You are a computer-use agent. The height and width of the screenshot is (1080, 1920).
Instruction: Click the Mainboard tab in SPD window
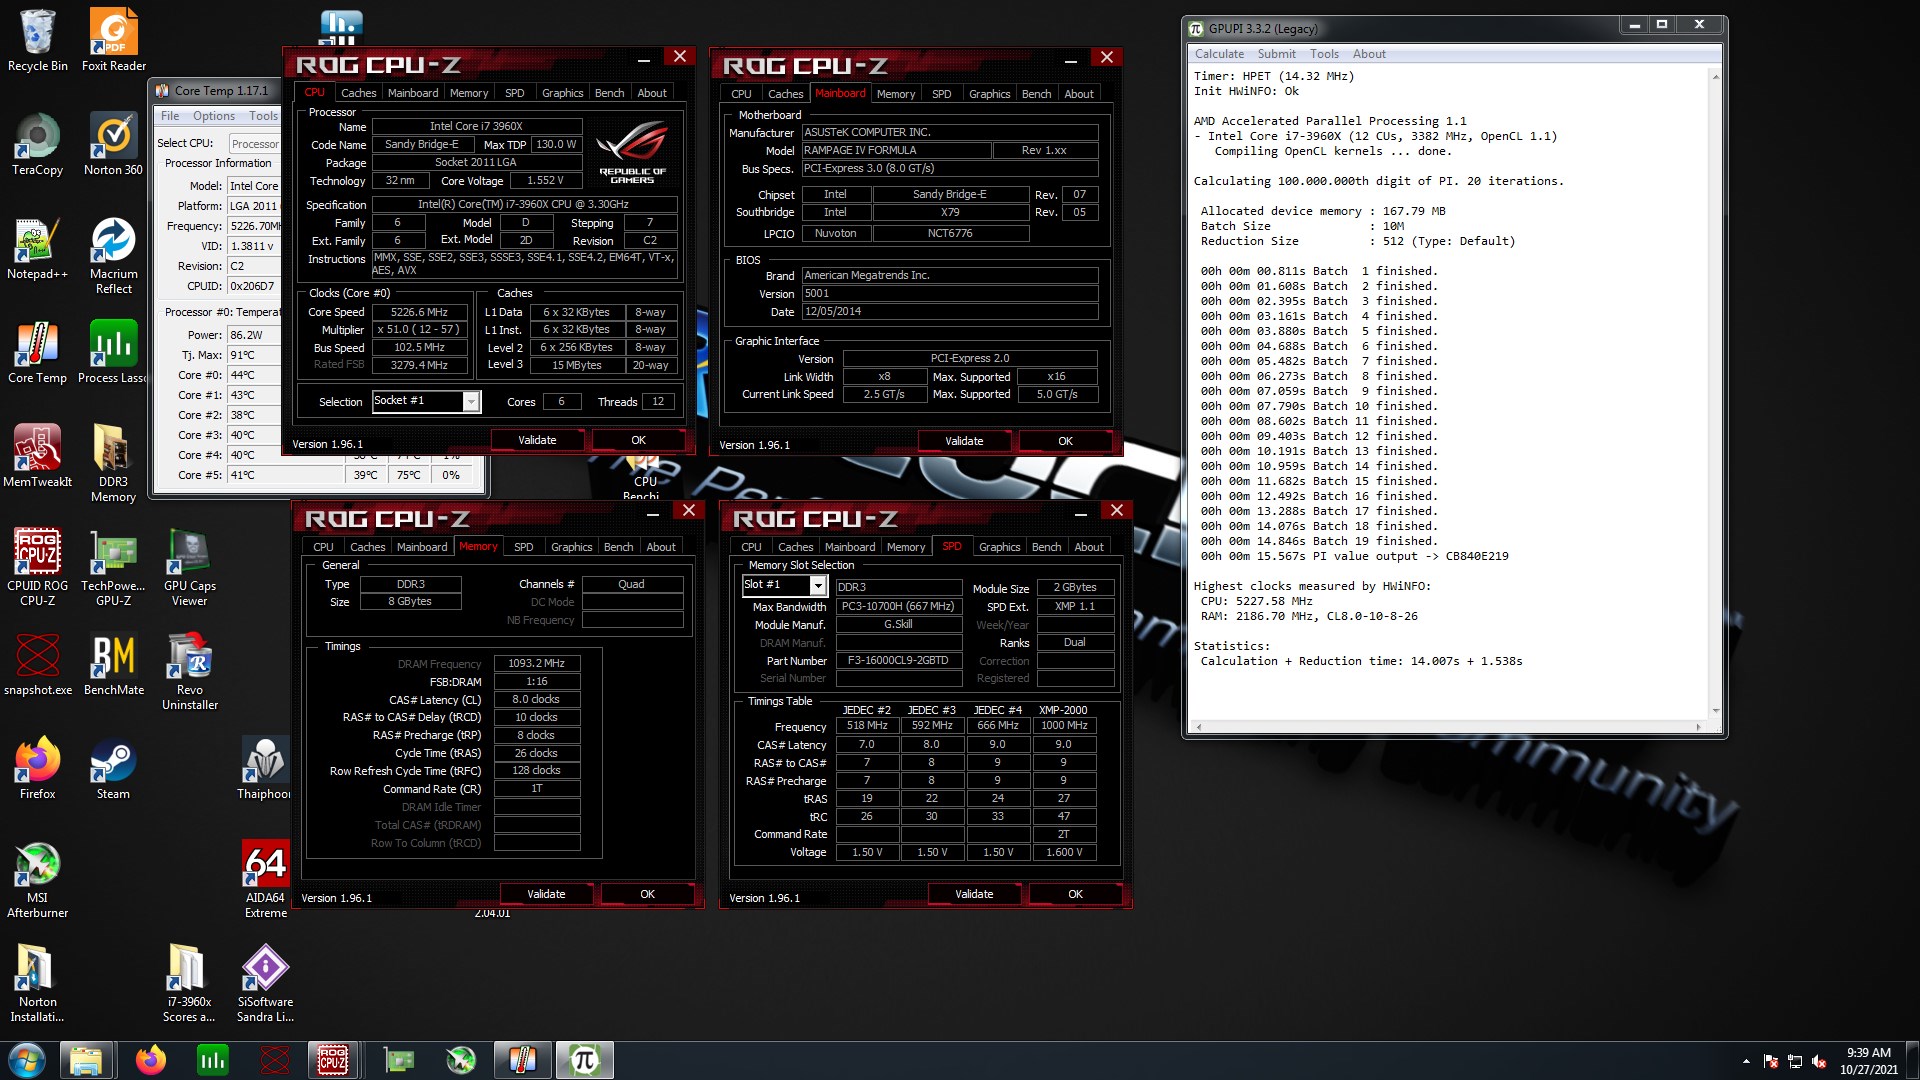click(850, 547)
